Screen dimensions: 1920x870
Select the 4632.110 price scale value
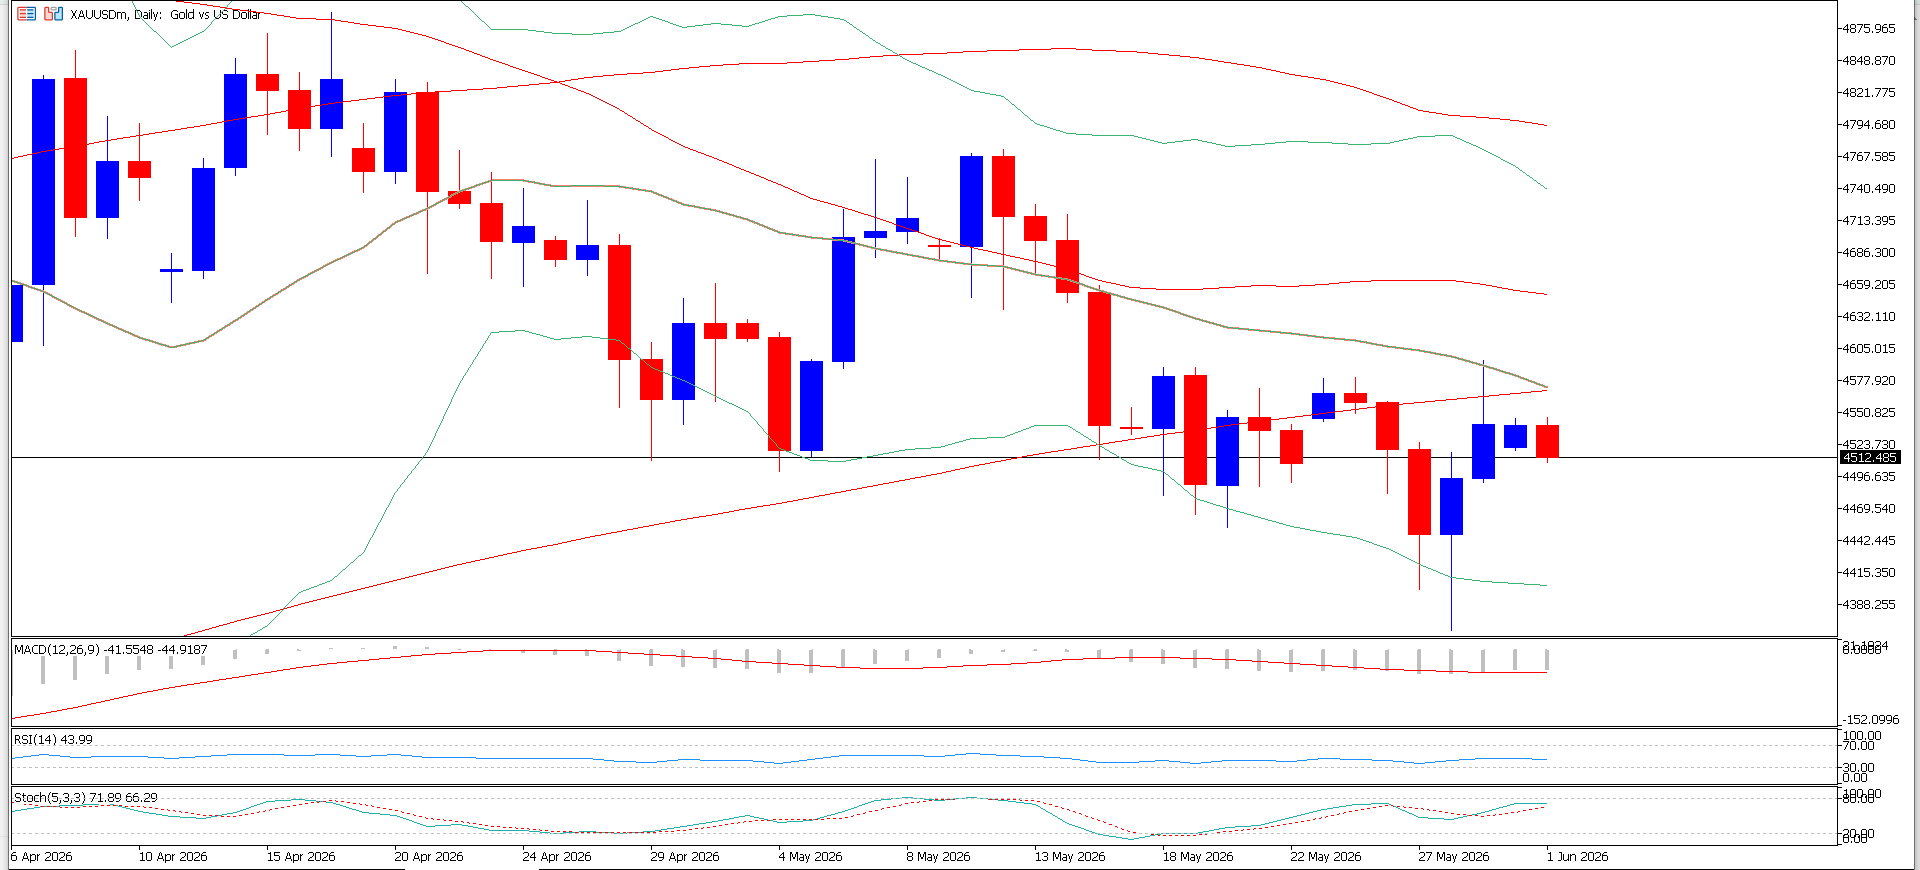(x=1869, y=317)
